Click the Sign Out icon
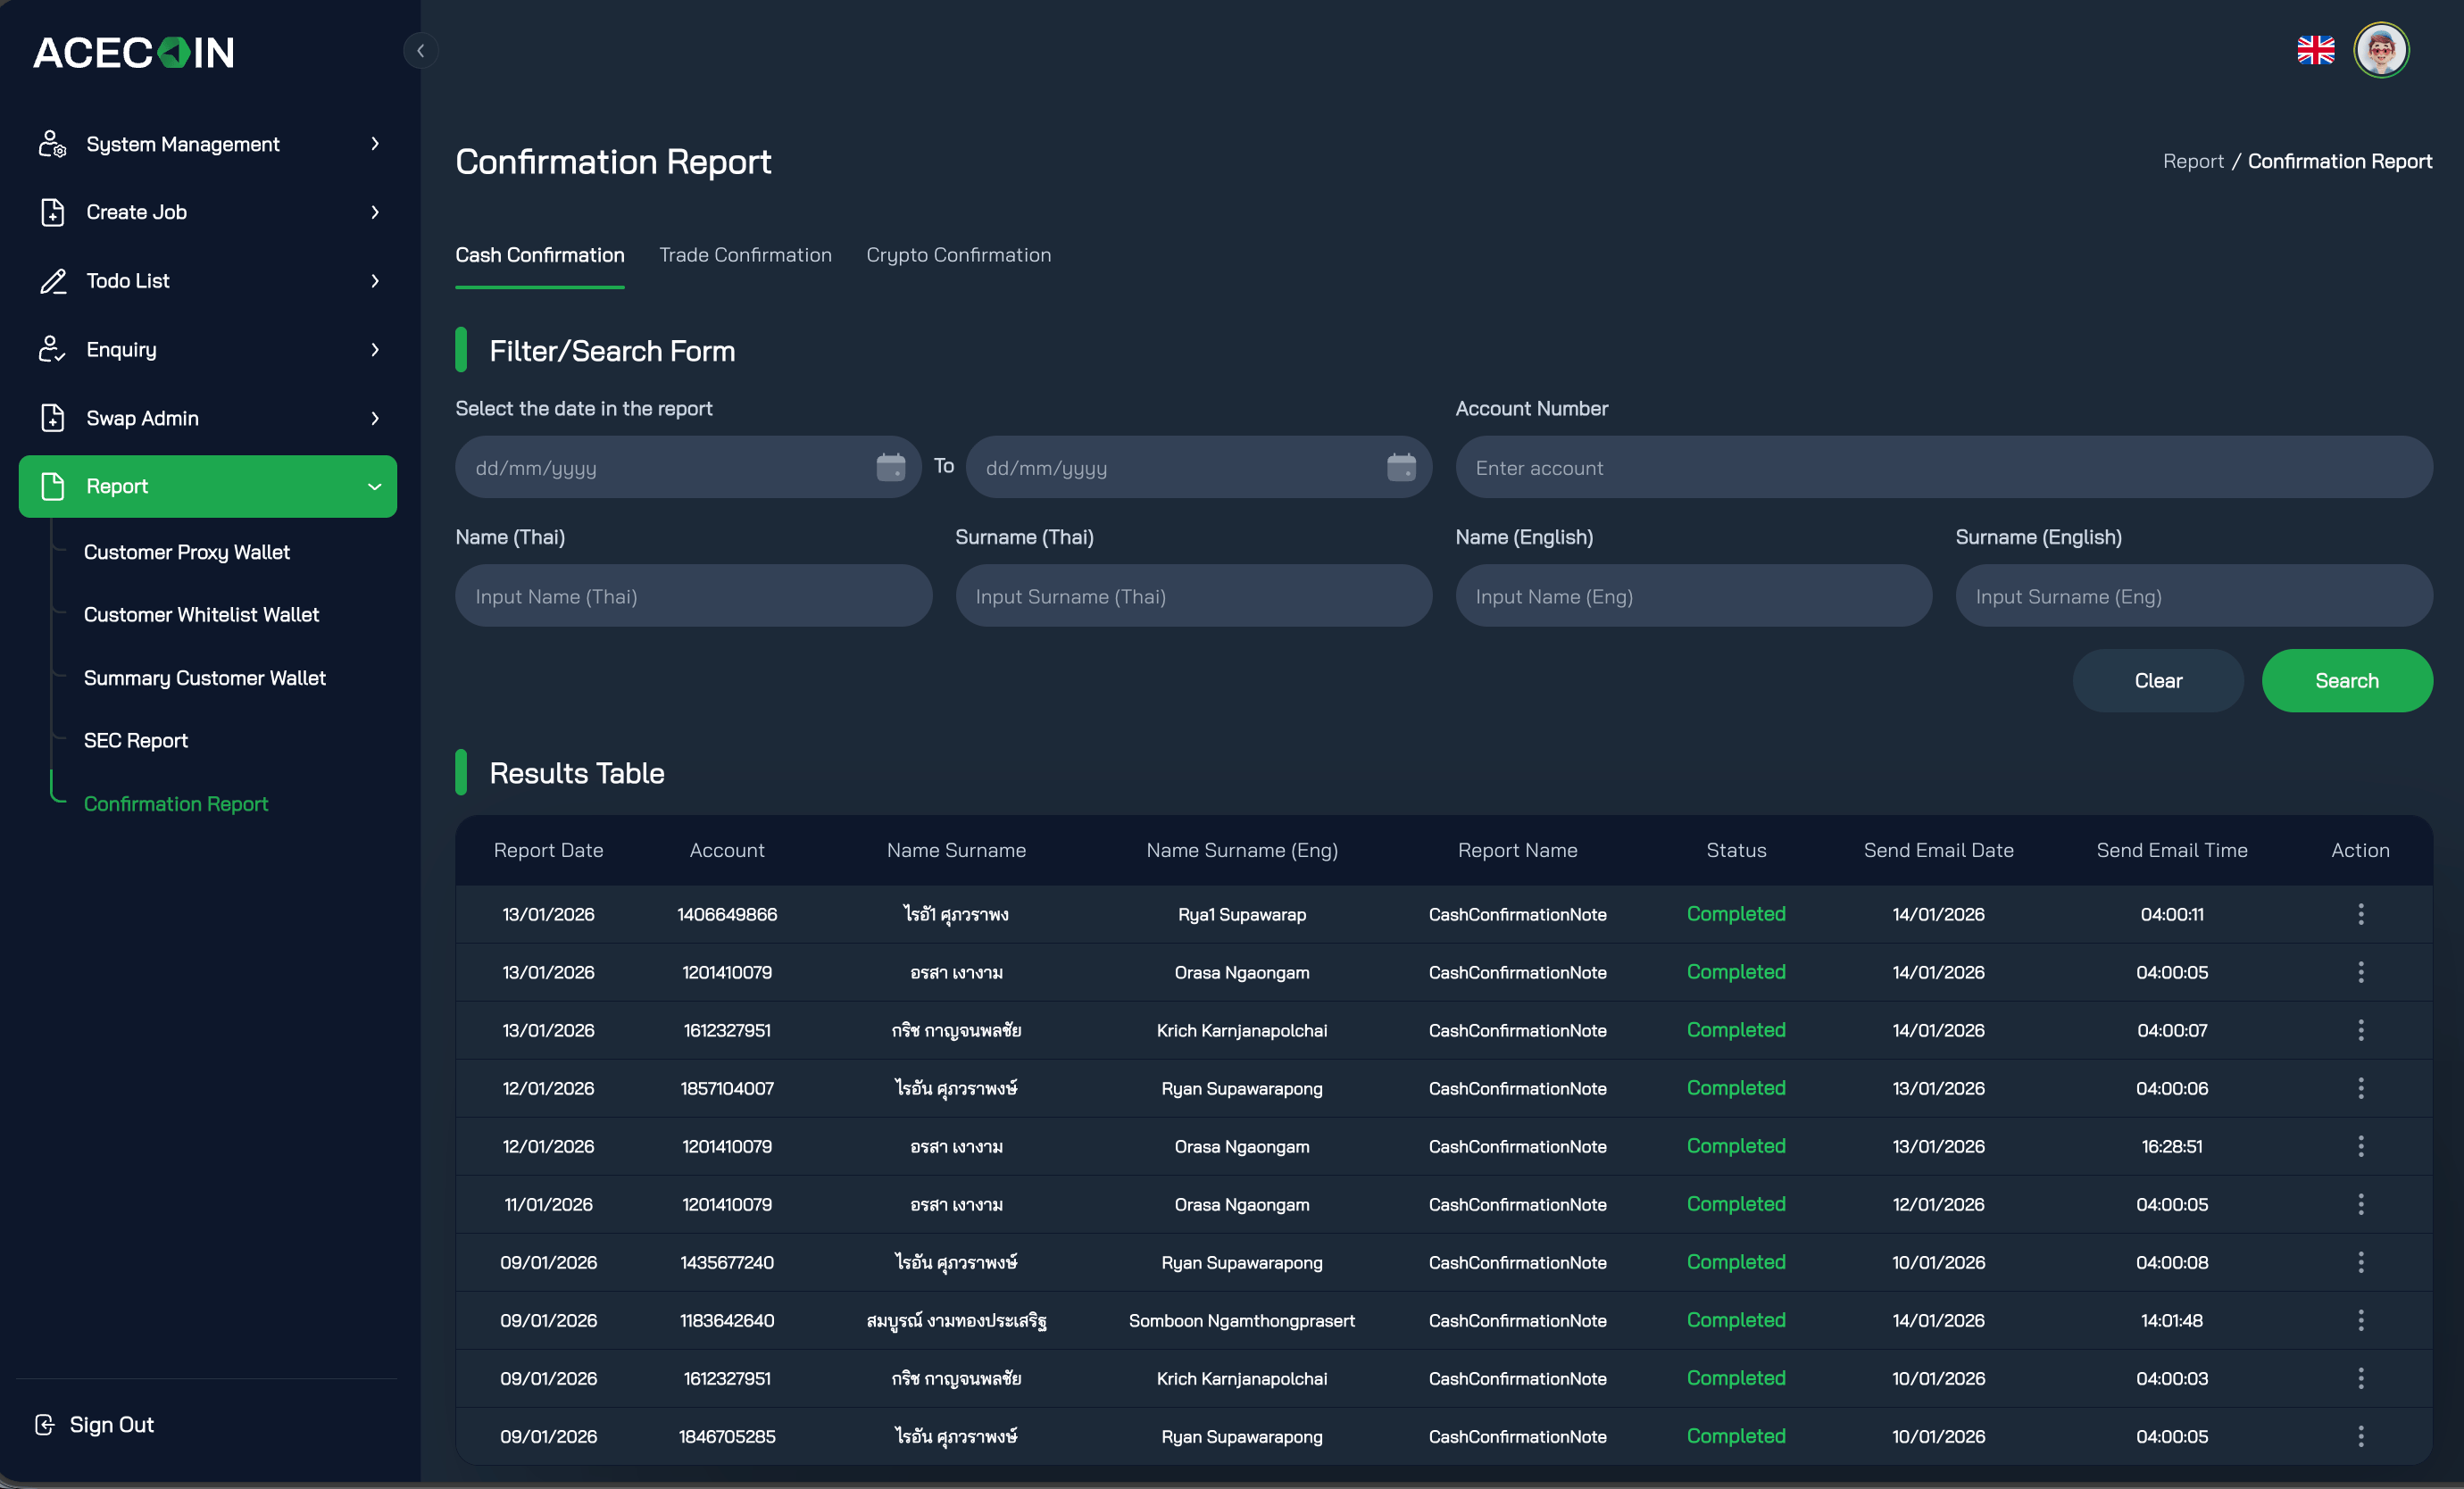2464x1489 pixels. tap(44, 1424)
